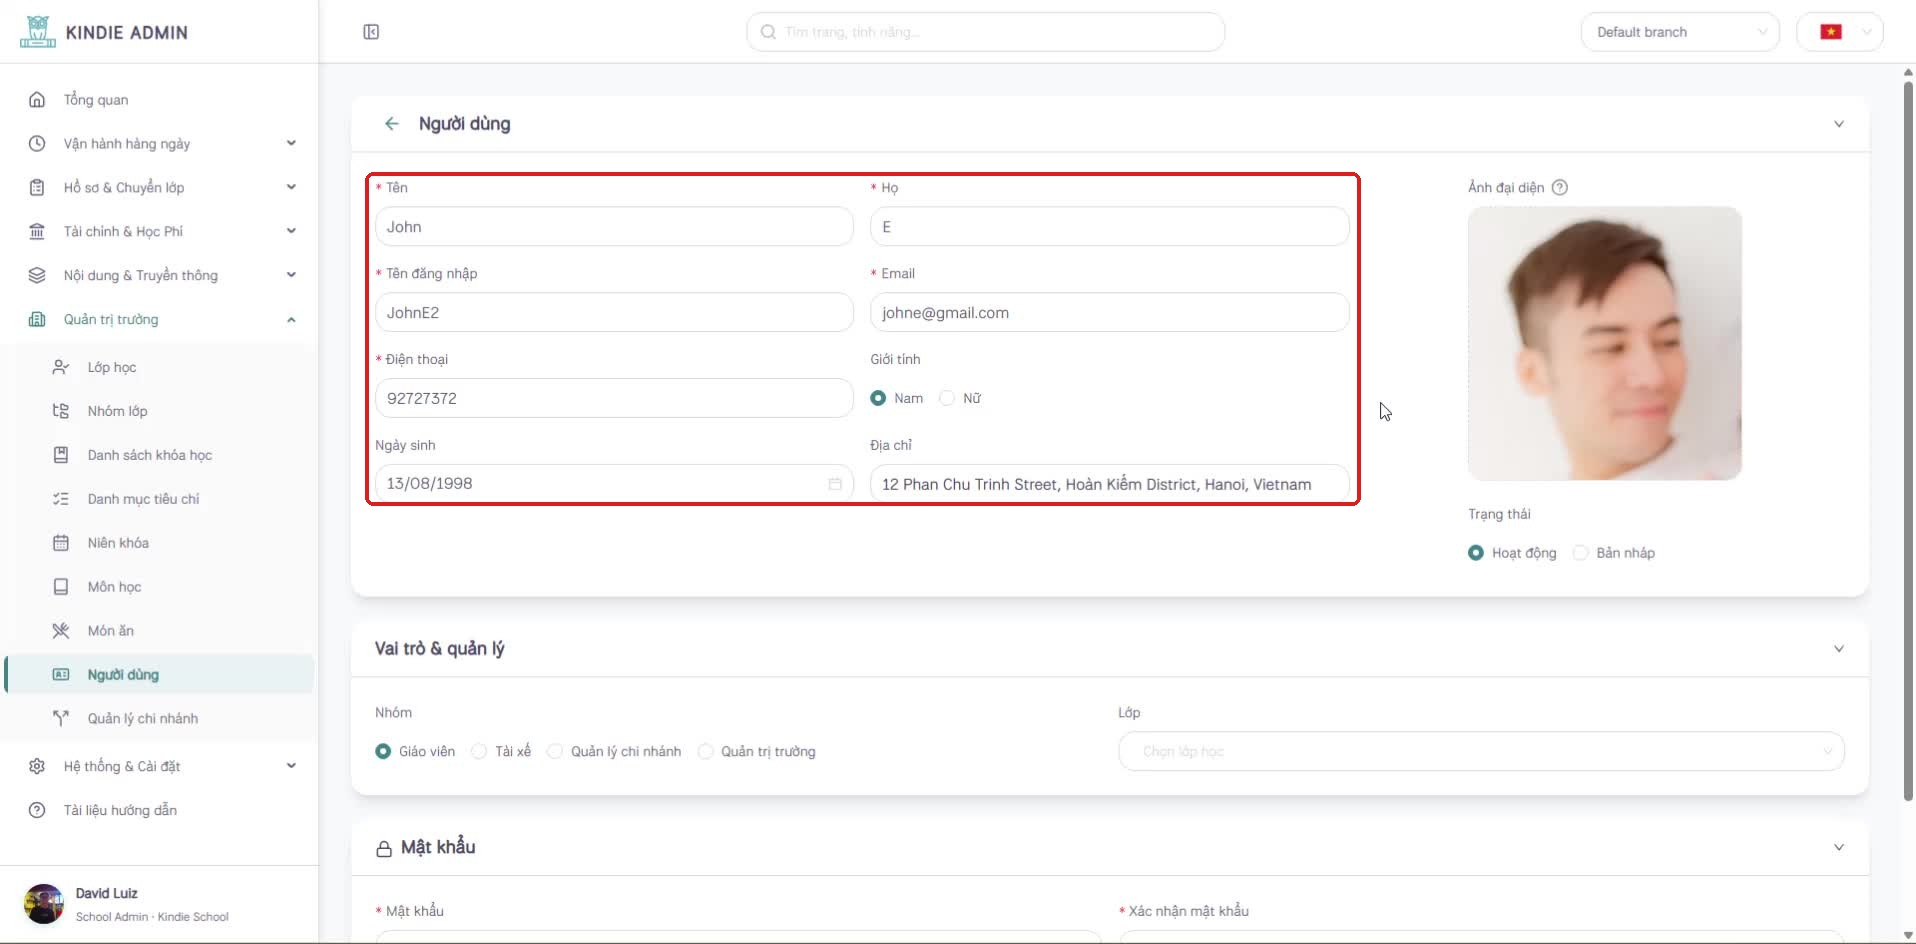1916x944 pixels.
Task: Click the question mark icon for Tài liệu hướng dẫn
Action: [x=37, y=810]
